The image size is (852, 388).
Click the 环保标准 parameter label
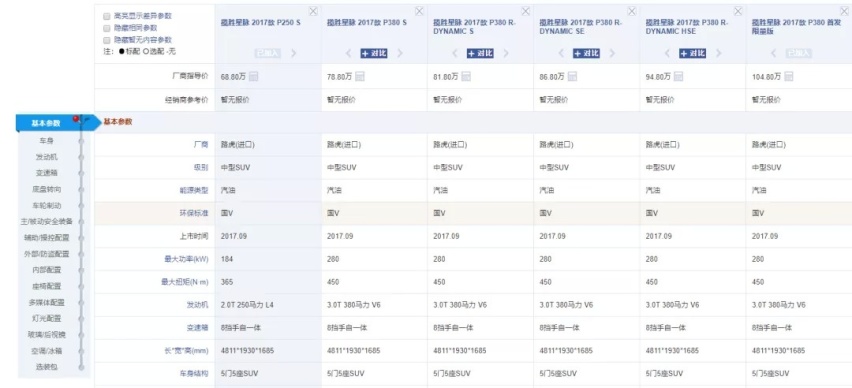(193, 214)
